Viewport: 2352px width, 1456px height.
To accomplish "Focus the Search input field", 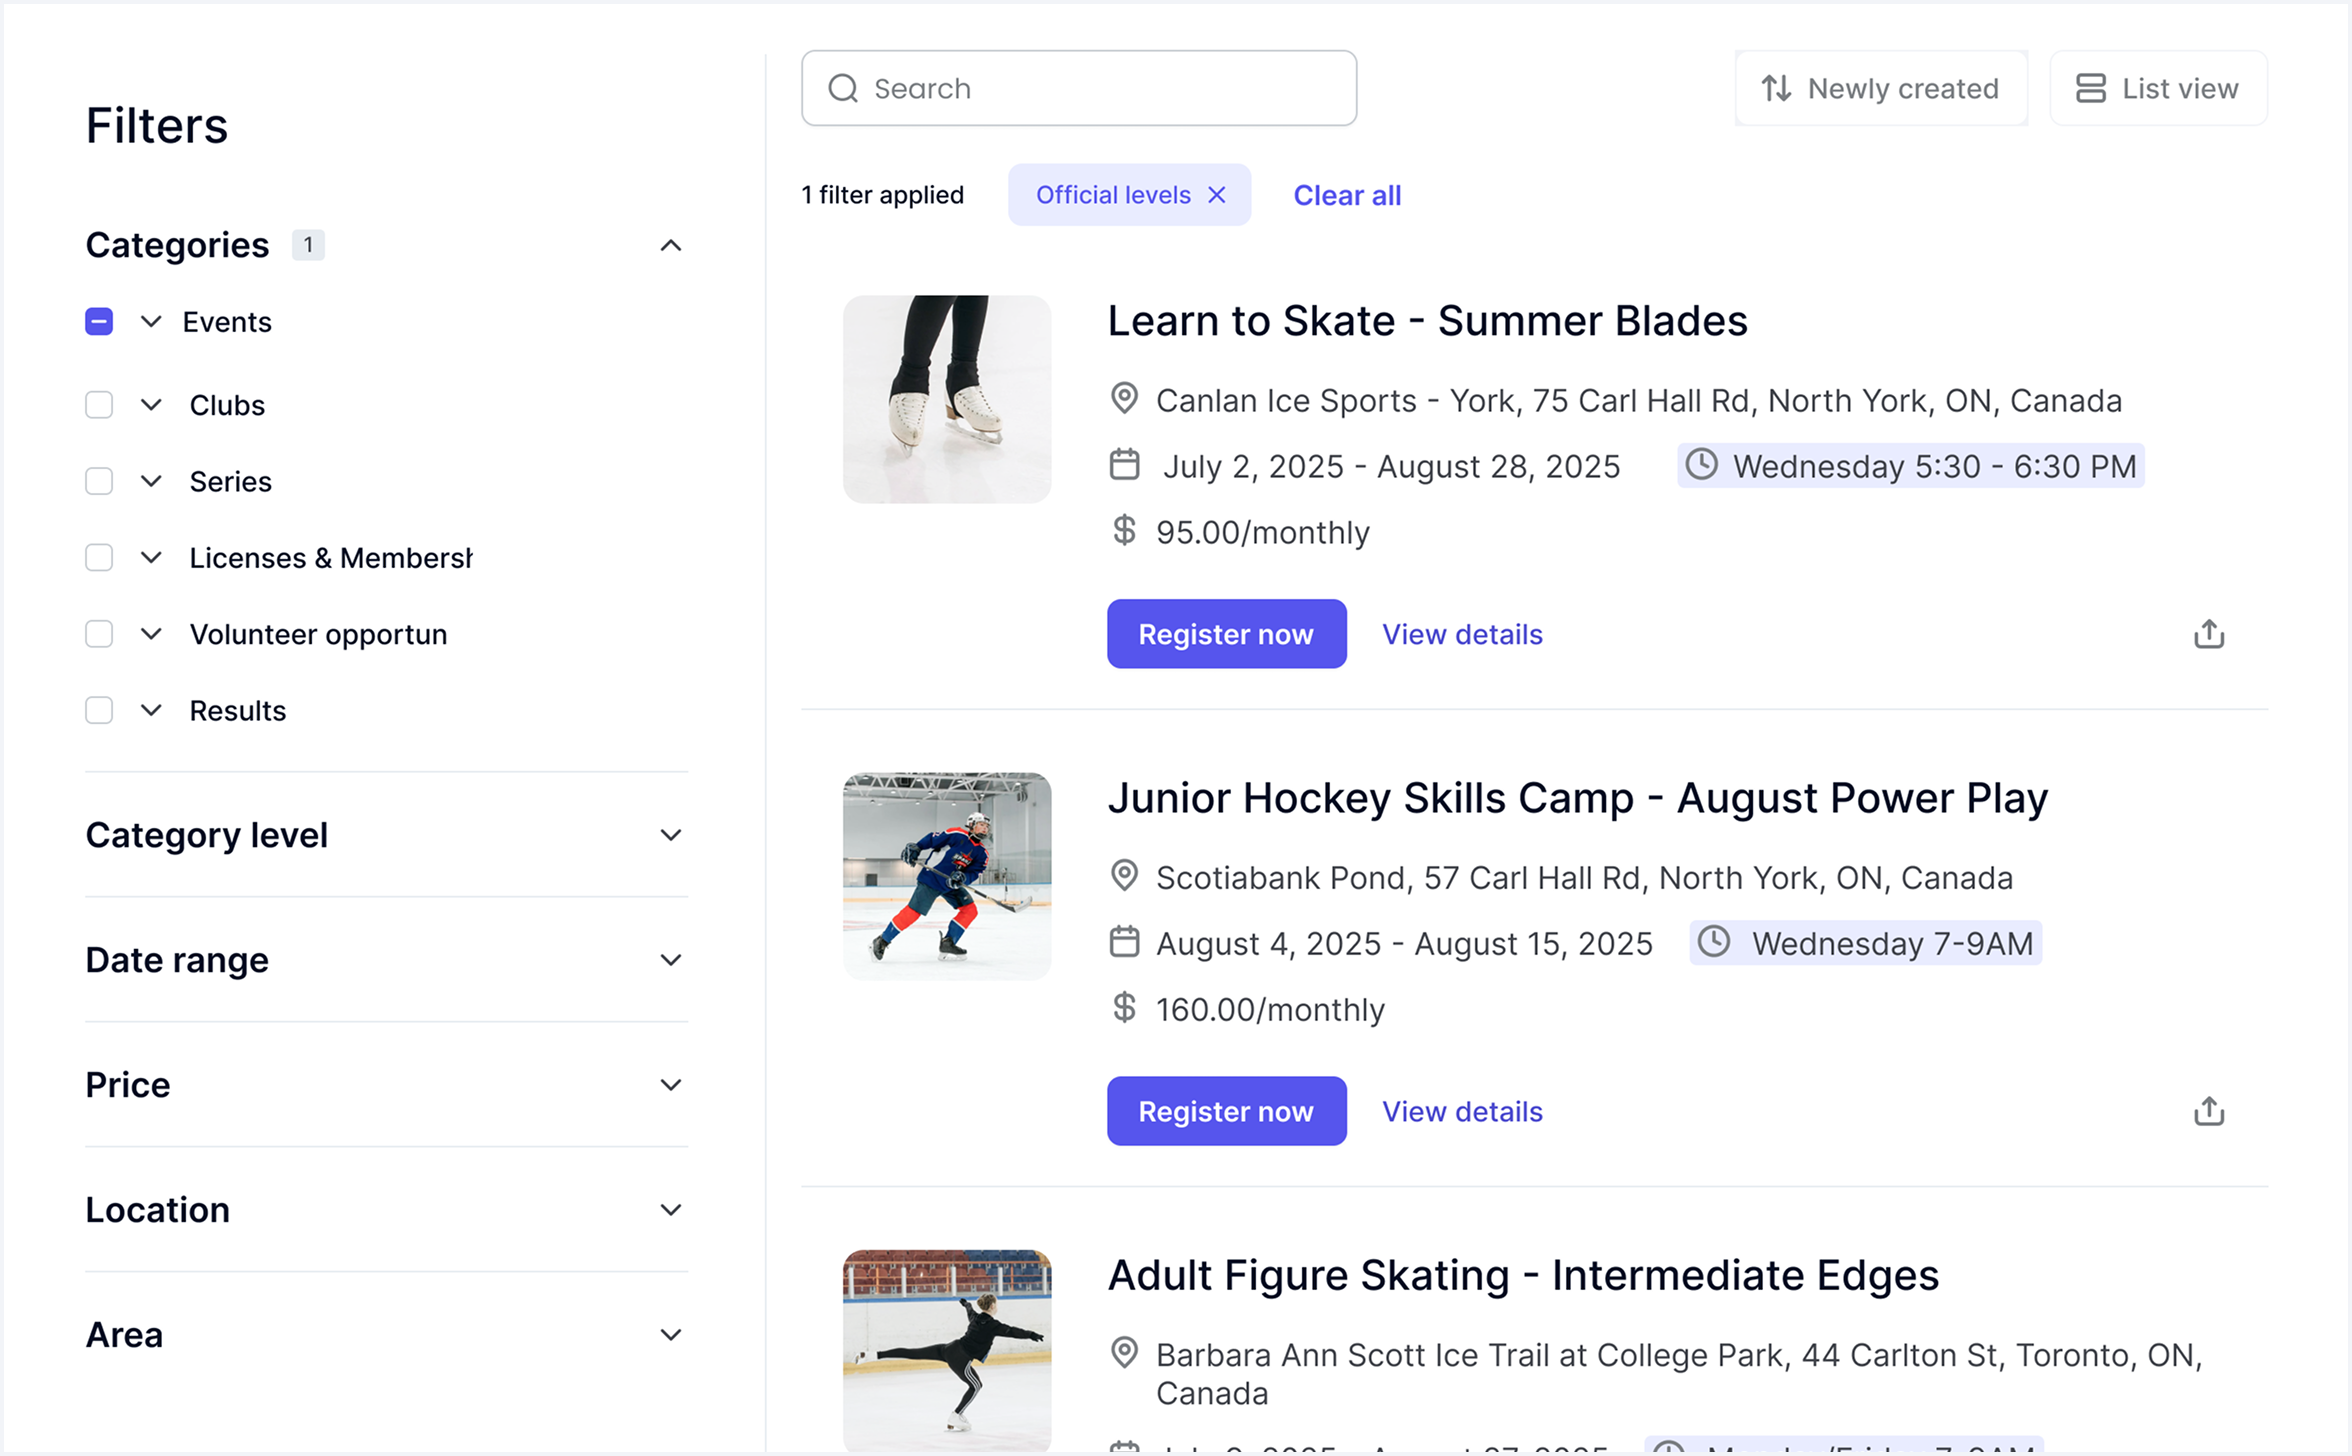I will 1079,88.
